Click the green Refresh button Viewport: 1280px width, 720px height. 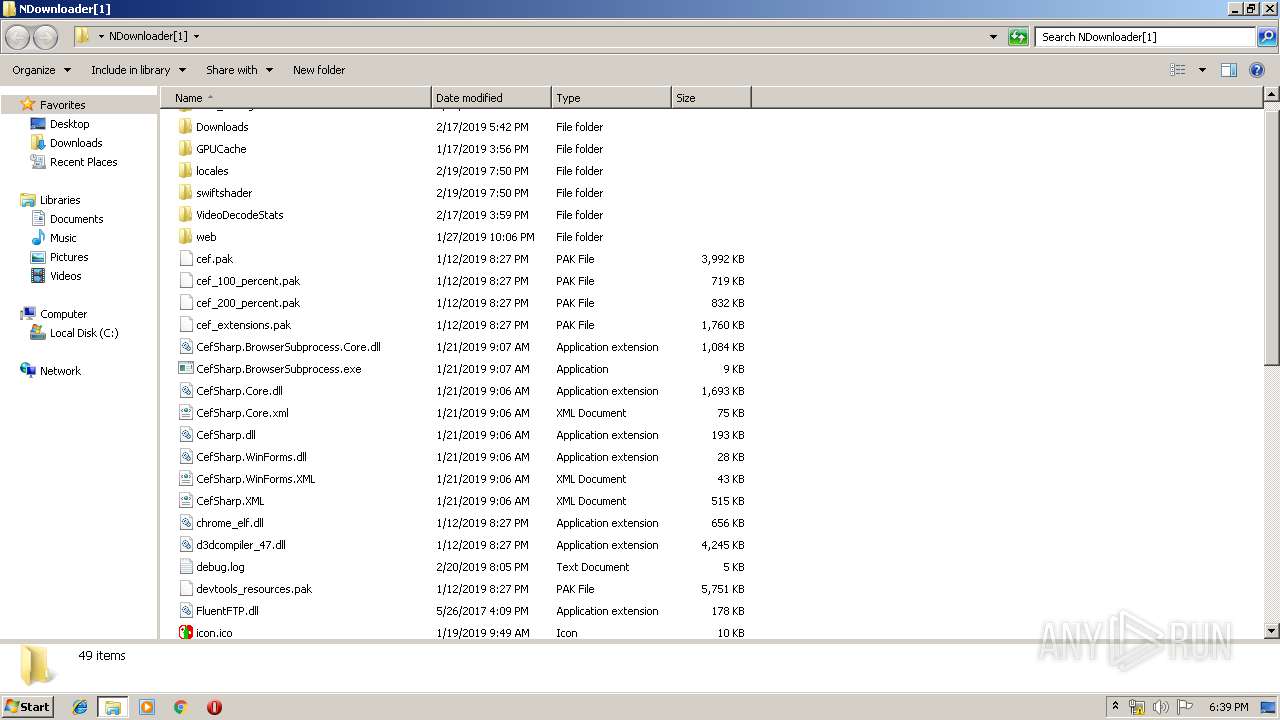point(1018,37)
